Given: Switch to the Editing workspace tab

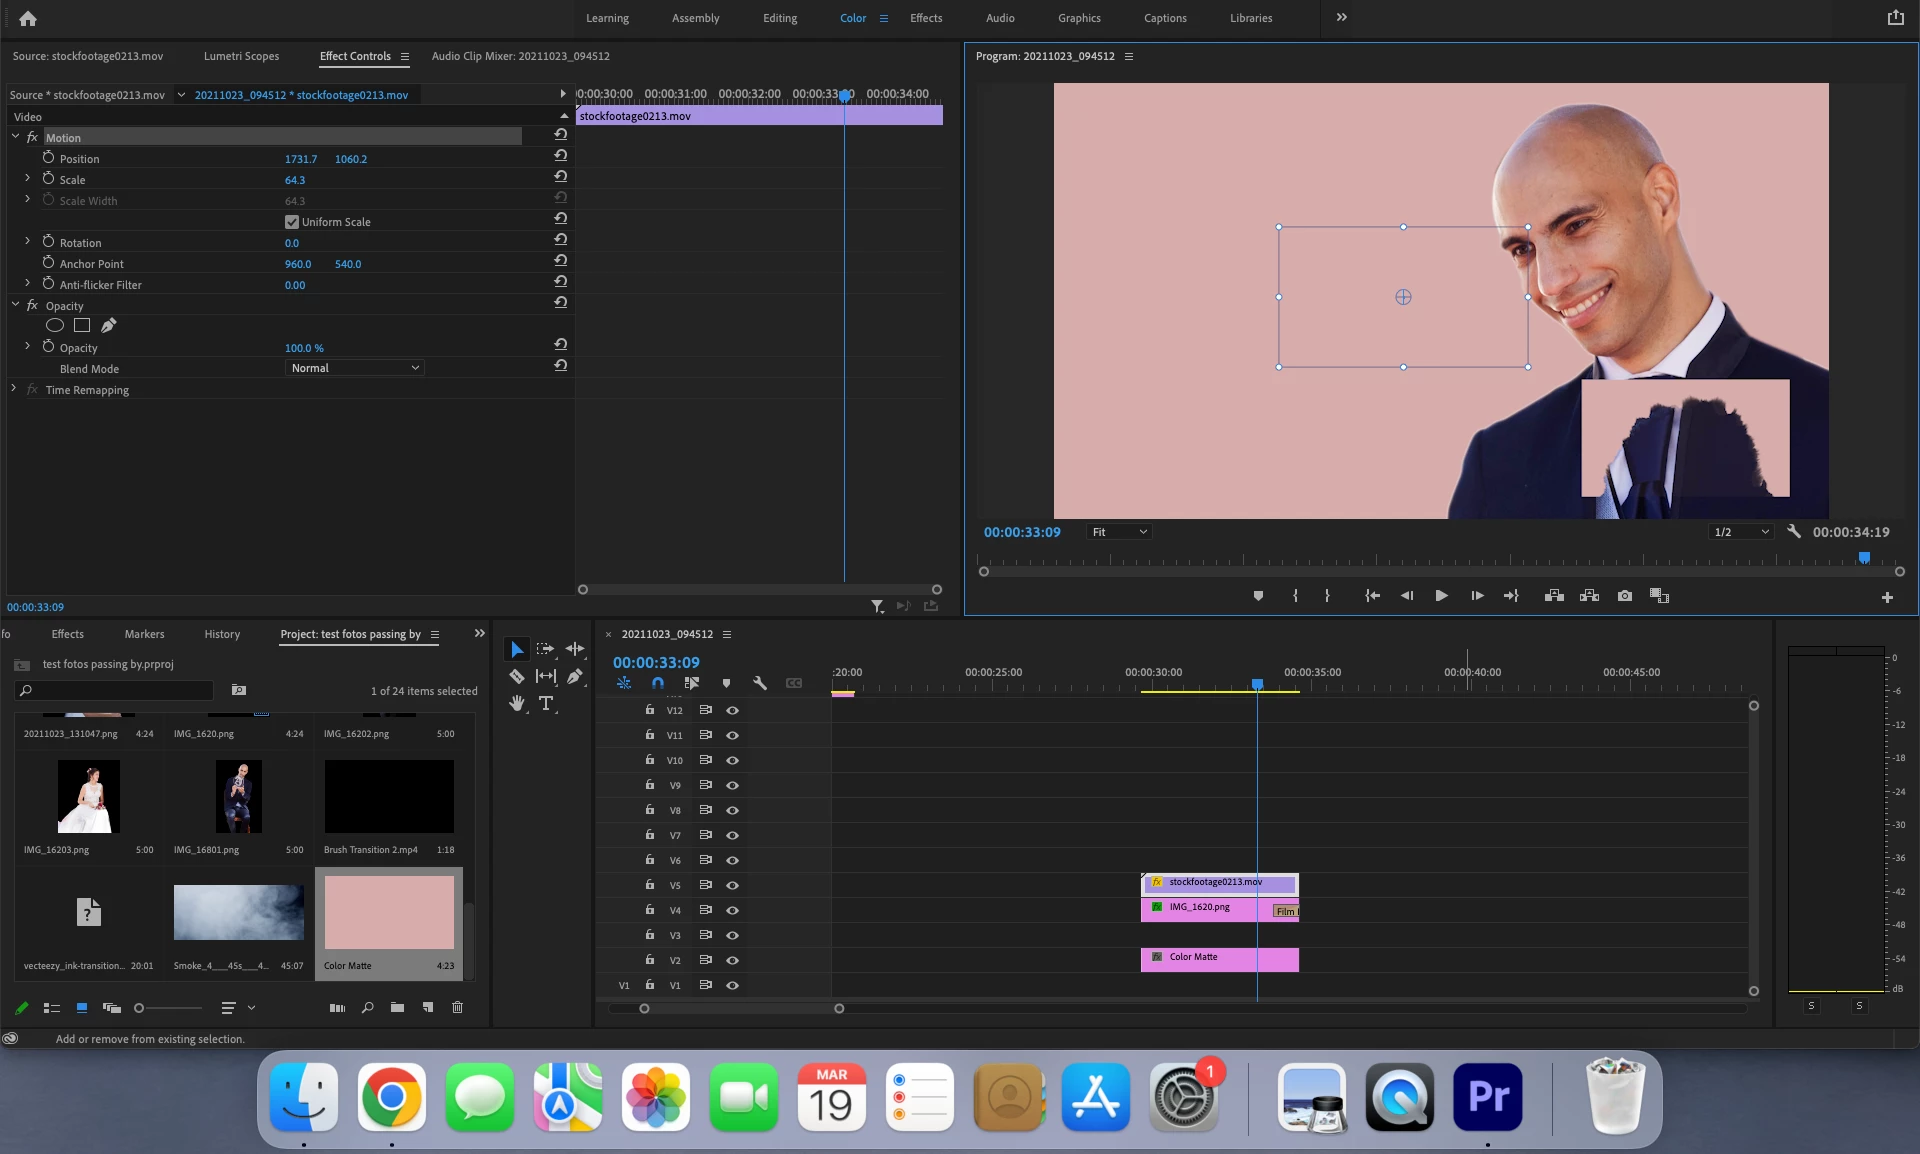Looking at the screenshot, I should click(779, 18).
